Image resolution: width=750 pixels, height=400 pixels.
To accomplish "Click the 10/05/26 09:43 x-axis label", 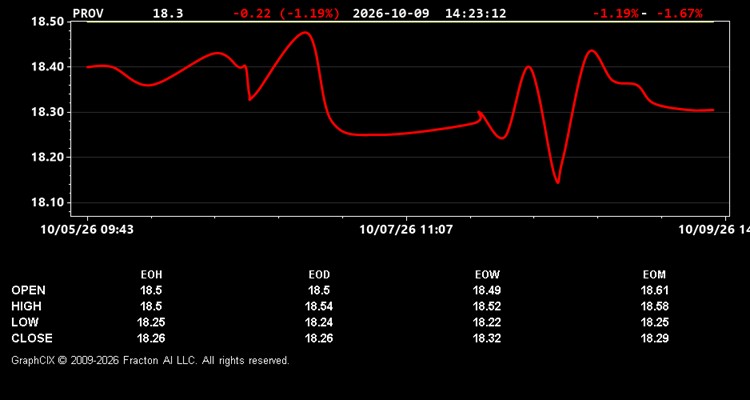I will click(x=87, y=230).
